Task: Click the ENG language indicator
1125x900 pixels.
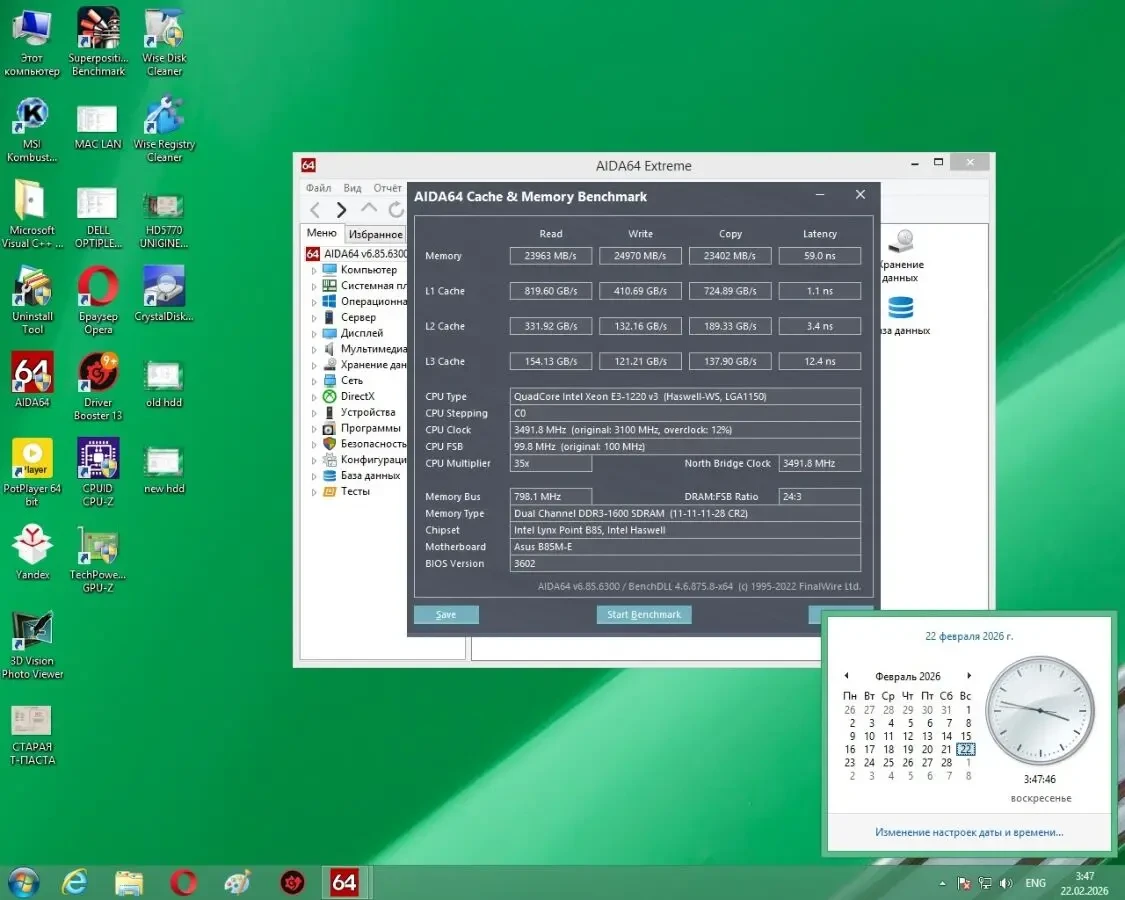Action: pos(1035,883)
